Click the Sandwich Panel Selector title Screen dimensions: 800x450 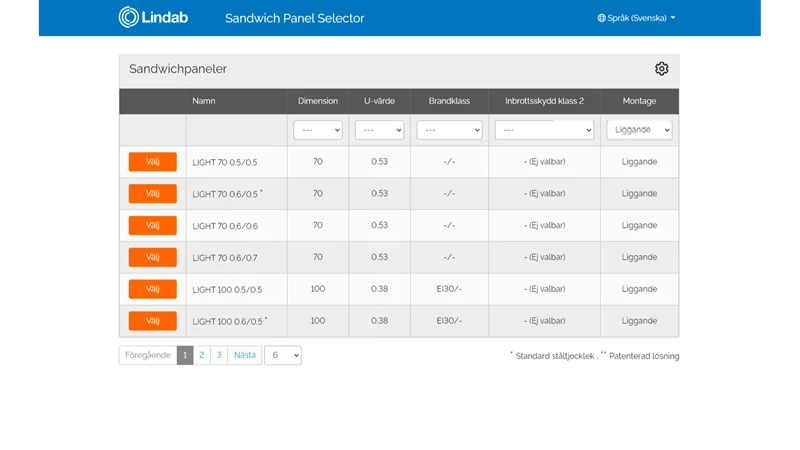294,18
